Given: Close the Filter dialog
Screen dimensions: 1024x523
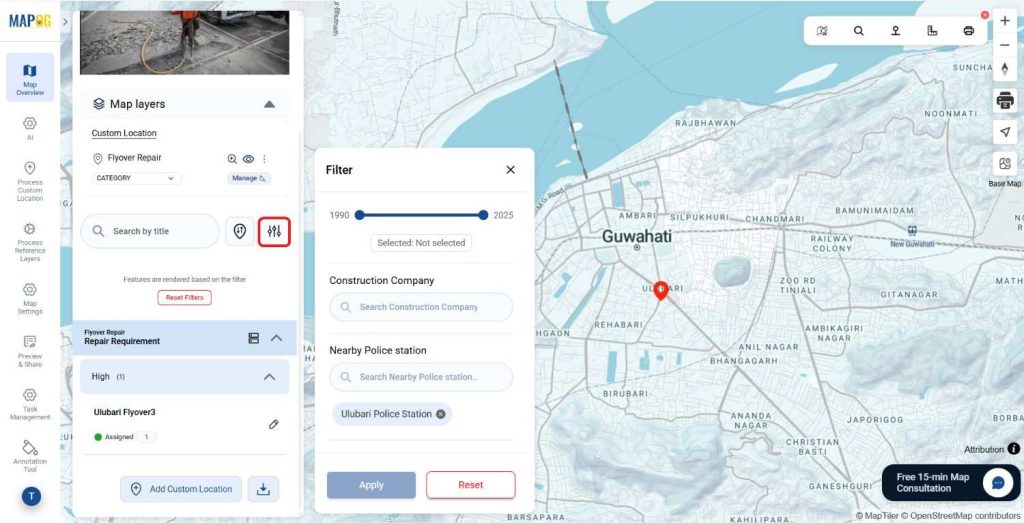Looking at the screenshot, I should 511,170.
